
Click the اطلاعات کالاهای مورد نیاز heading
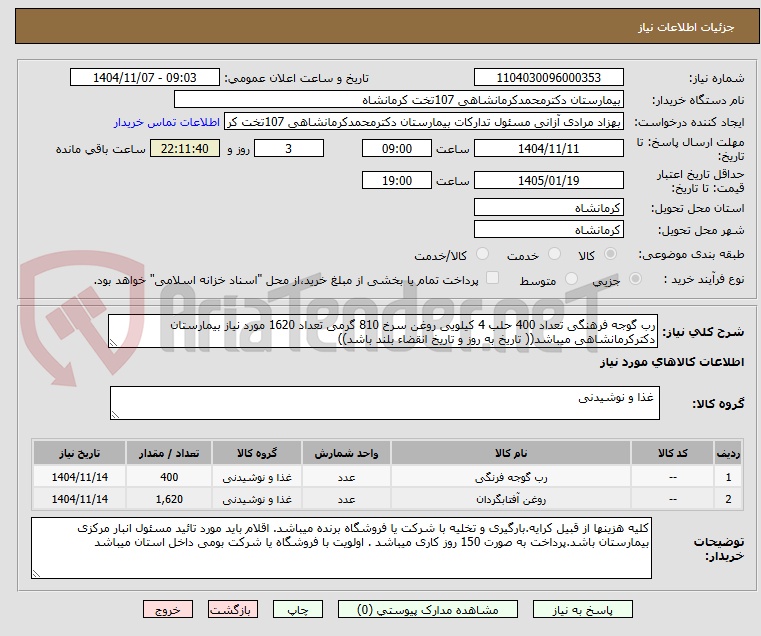[672, 362]
